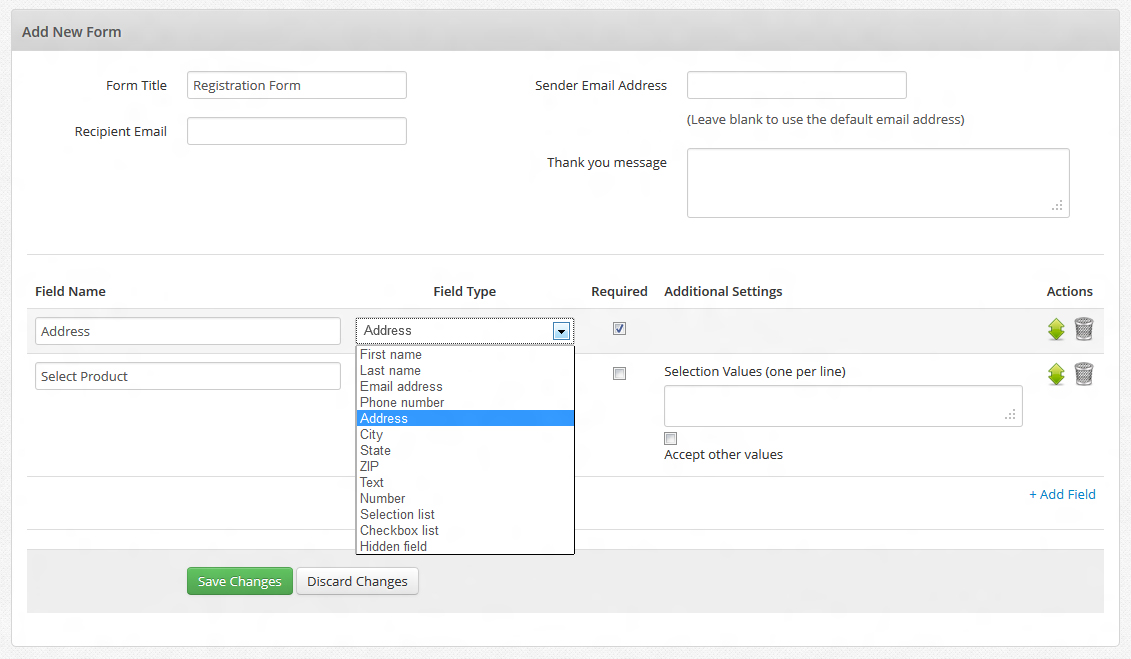1131x659 pixels.
Task: Choose Last name from field type list
Action: [465, 371]
